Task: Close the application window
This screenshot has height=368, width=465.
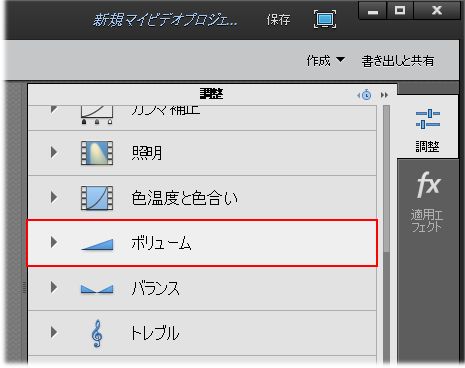Action: coord(436,11)
